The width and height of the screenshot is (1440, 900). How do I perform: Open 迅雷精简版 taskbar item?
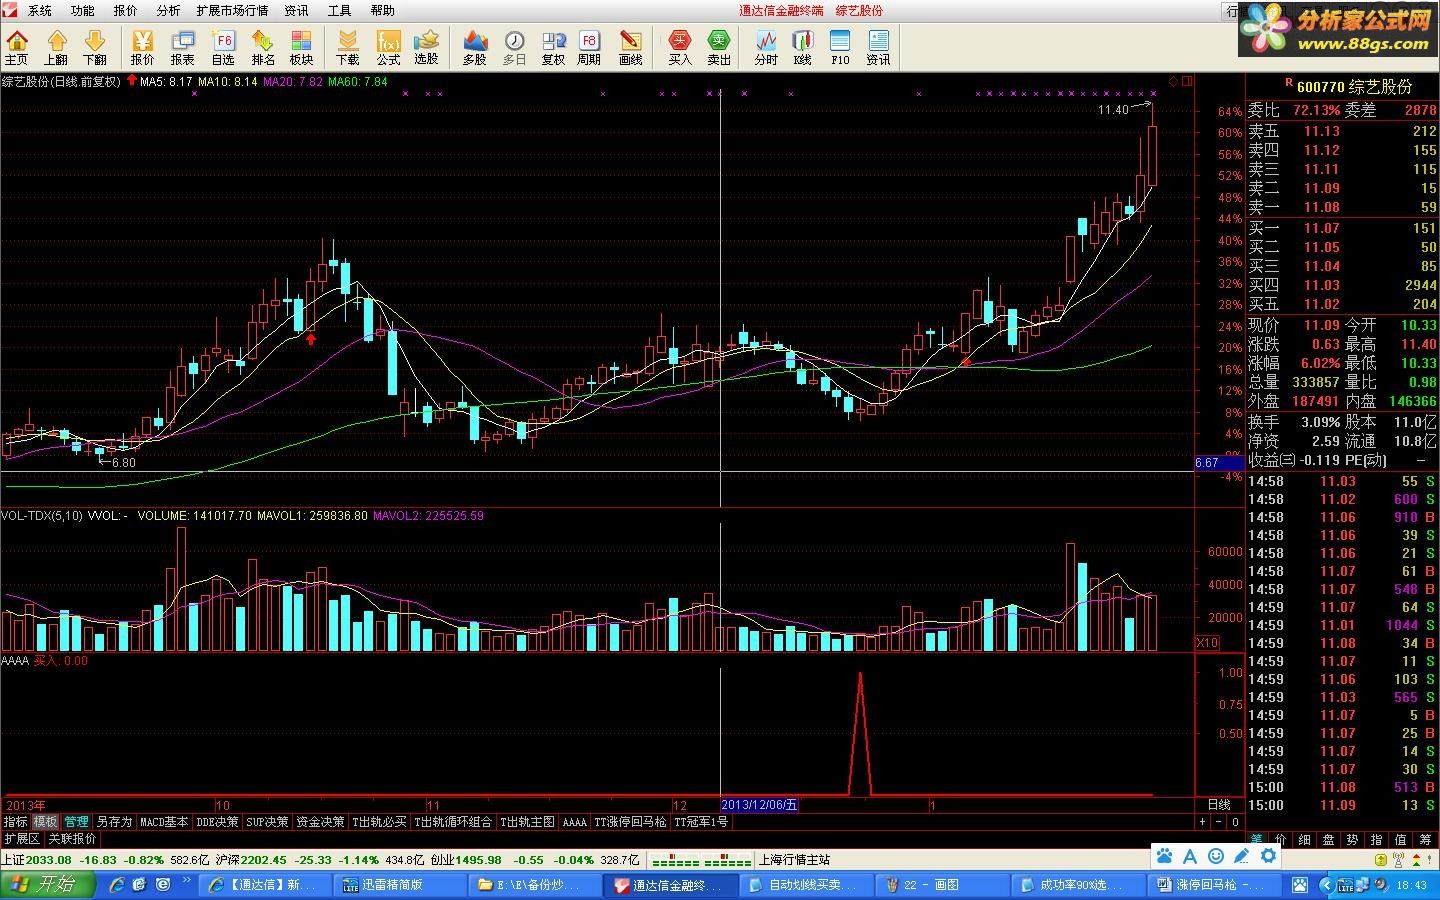pyautogui.click(x=398, y=884)
